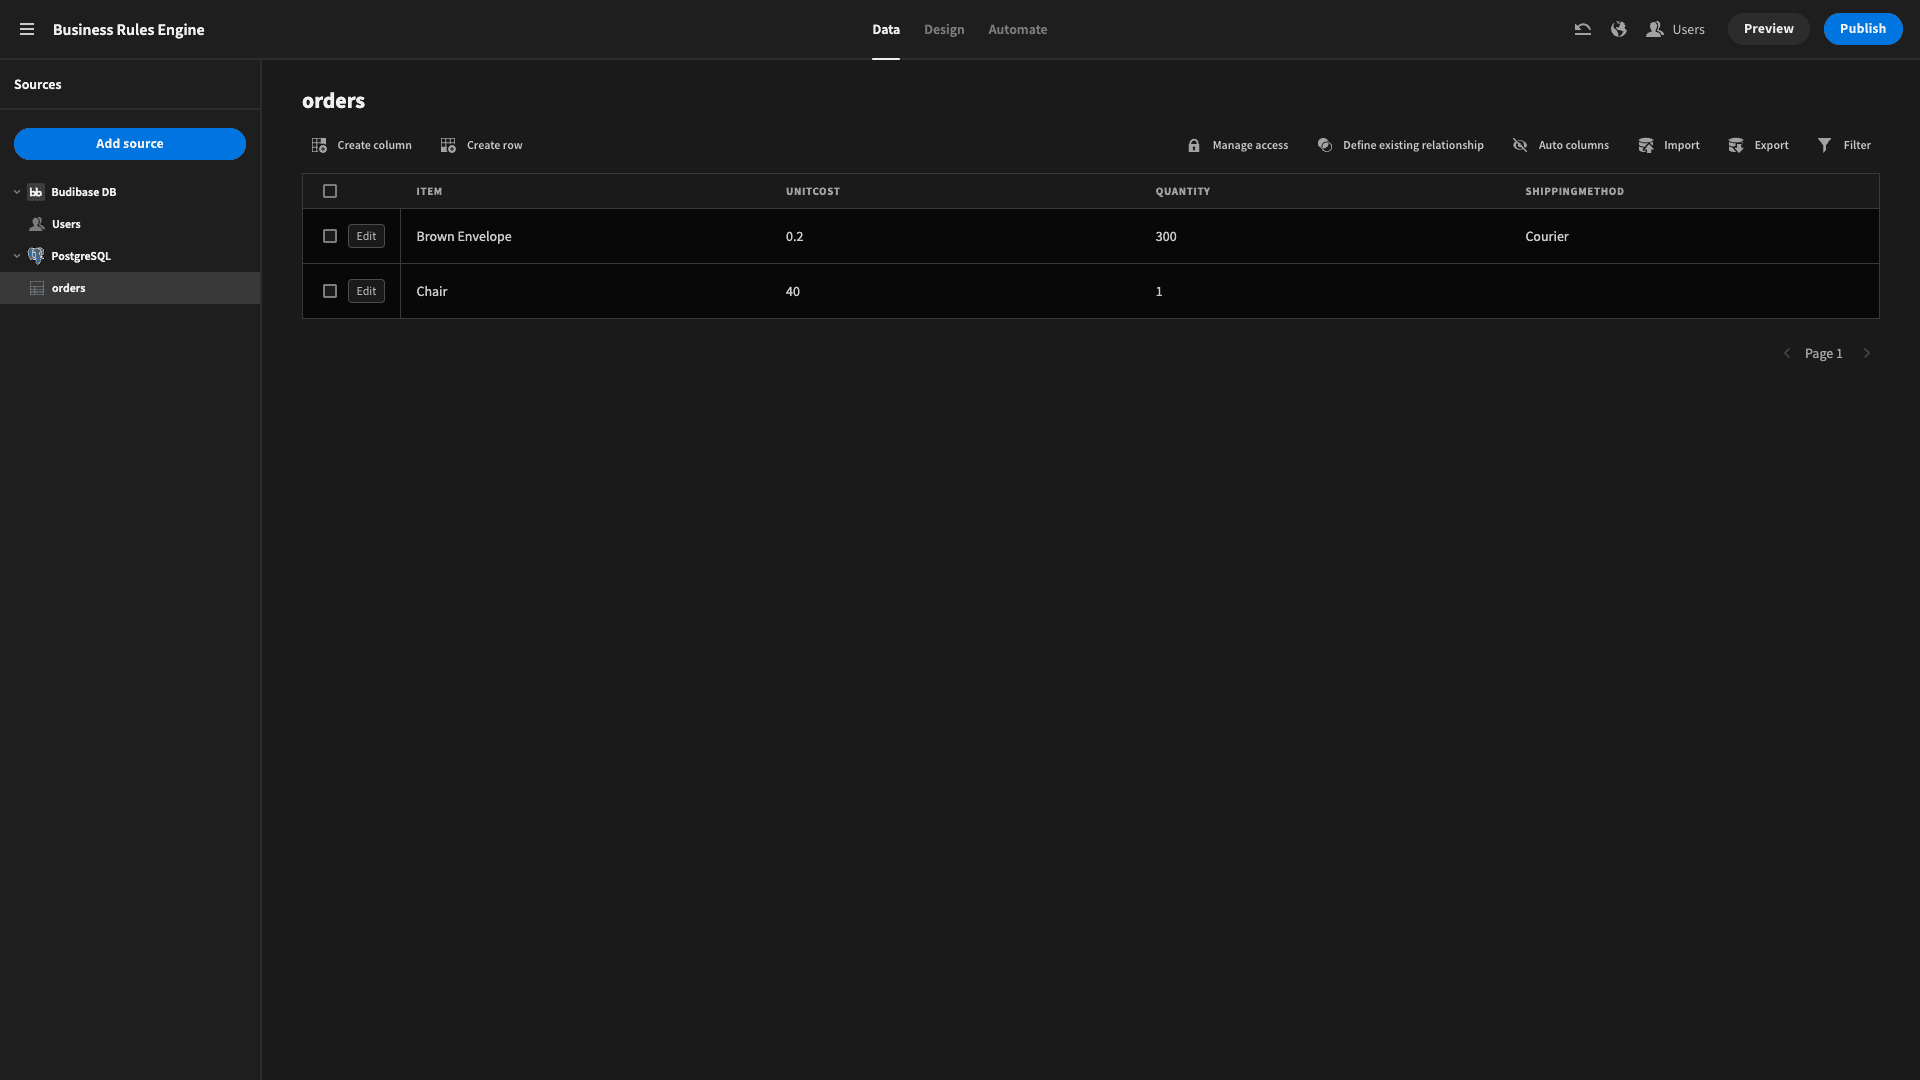Open the hamburger menu icon

pos(27,29)
